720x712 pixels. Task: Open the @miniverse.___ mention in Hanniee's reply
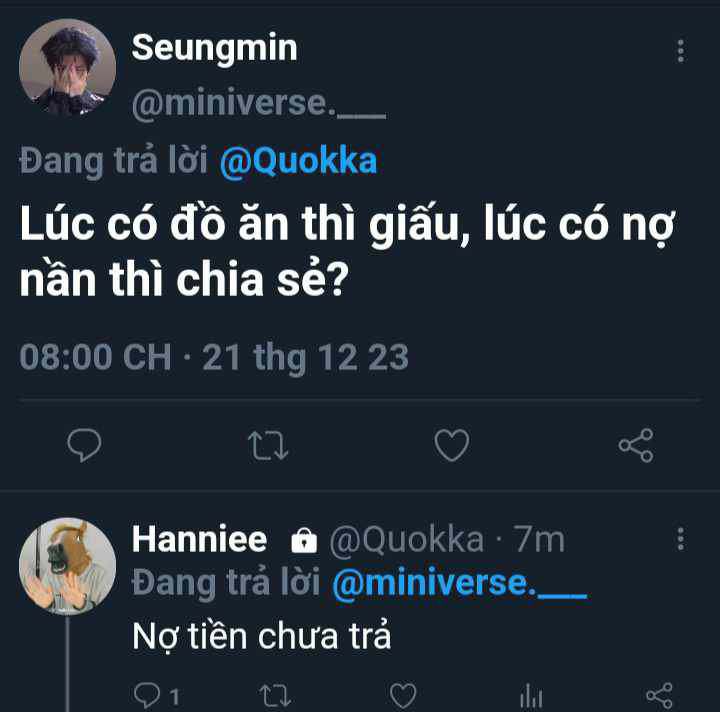(458, 584)
